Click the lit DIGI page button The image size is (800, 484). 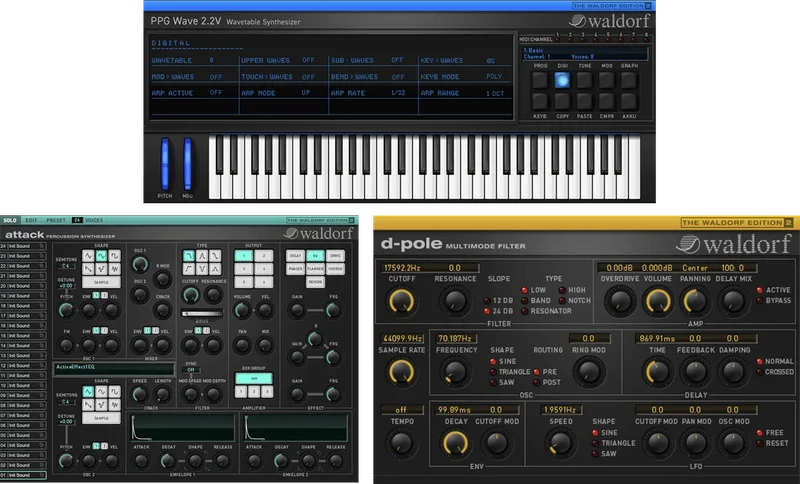(562, 80)
